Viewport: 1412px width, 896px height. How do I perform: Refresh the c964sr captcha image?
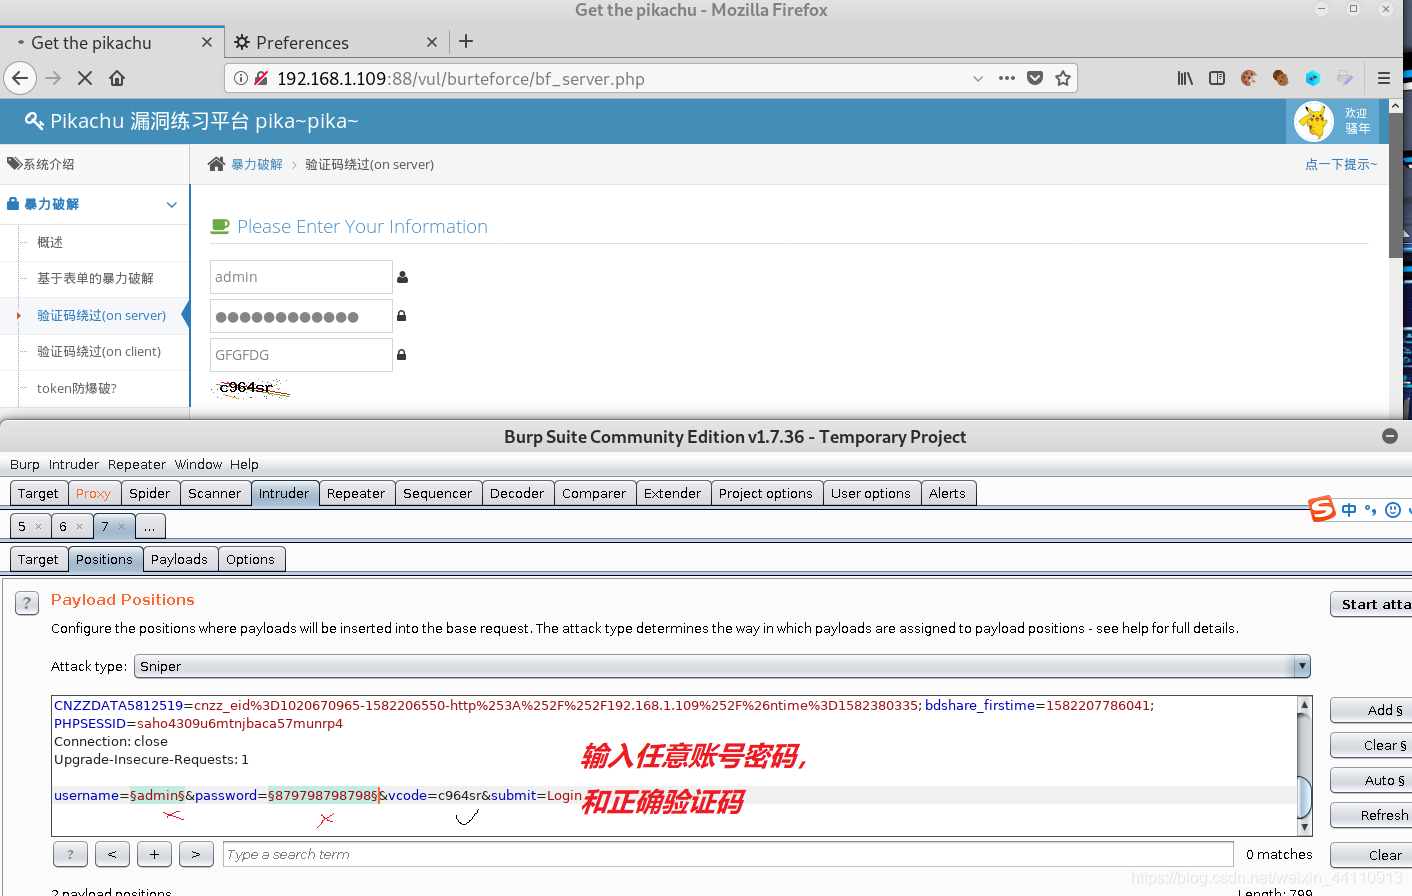[252, 388]
